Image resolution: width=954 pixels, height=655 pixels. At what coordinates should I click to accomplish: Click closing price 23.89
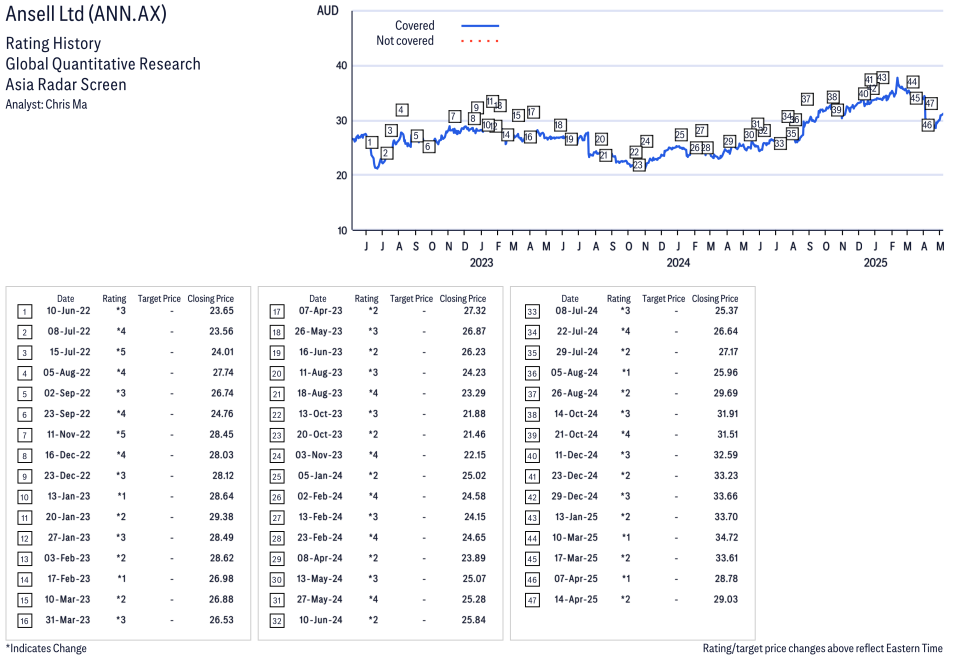[474, 558]
